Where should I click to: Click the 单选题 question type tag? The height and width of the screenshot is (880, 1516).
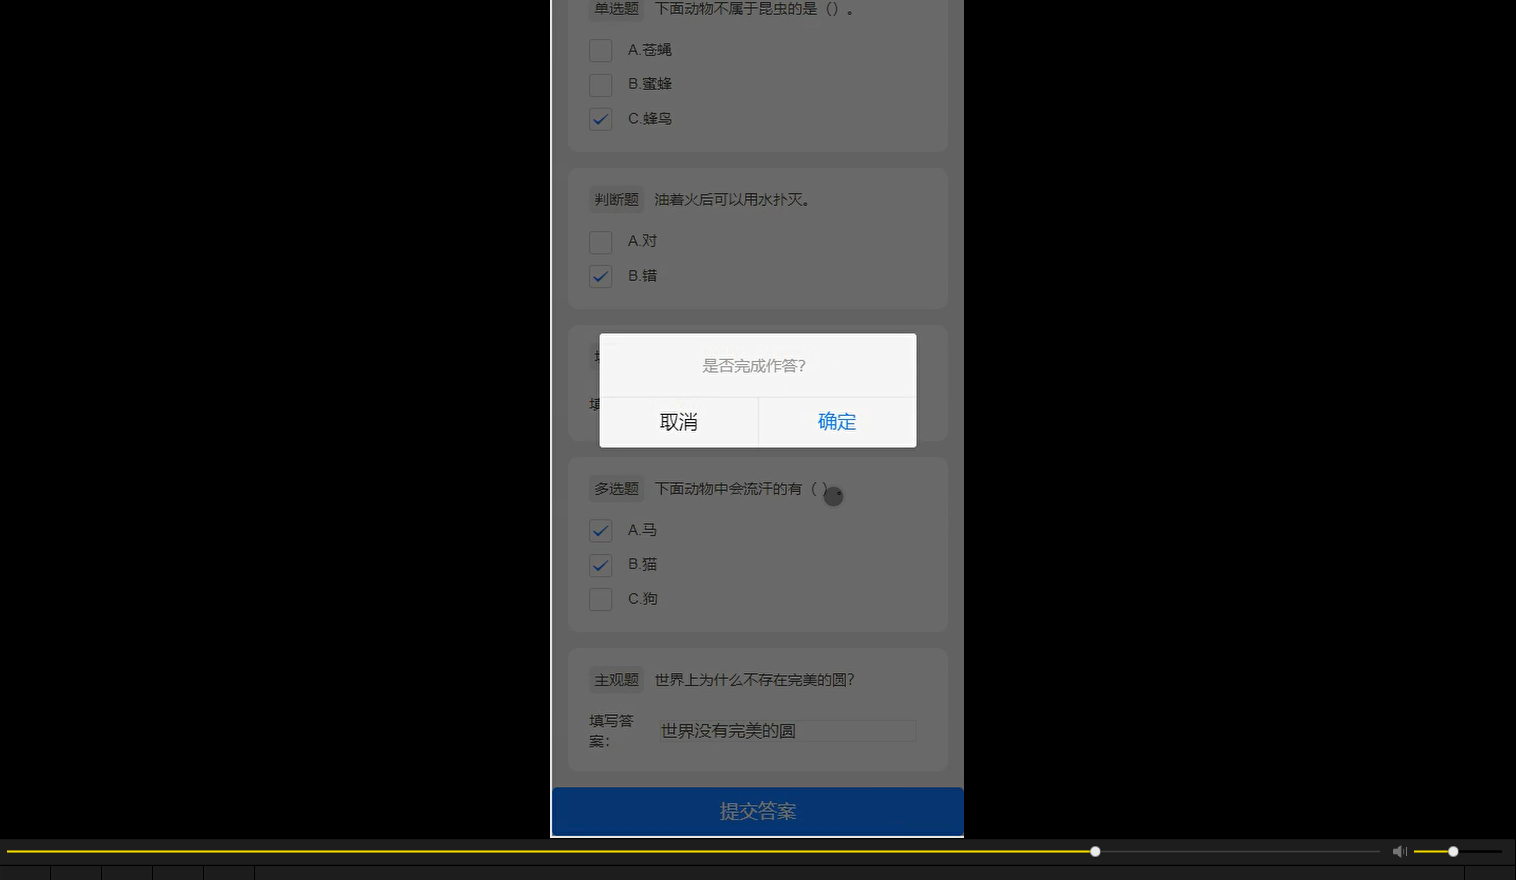coord(616,9)
